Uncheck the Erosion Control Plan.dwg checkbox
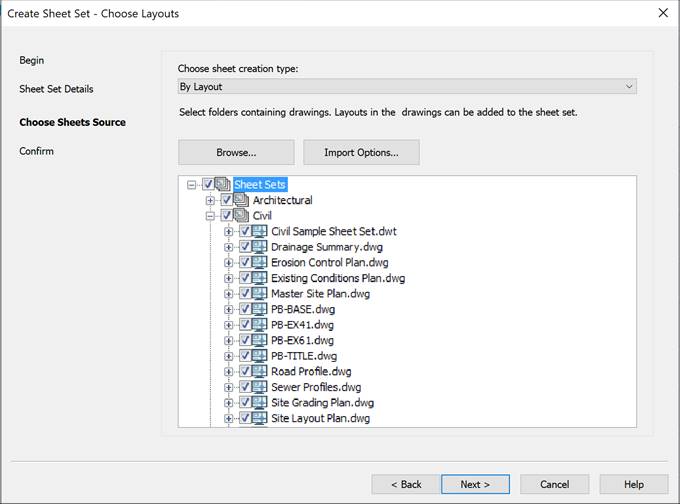Screen dimensions: 680x504 pyautogui.click(x=245, y=263)
